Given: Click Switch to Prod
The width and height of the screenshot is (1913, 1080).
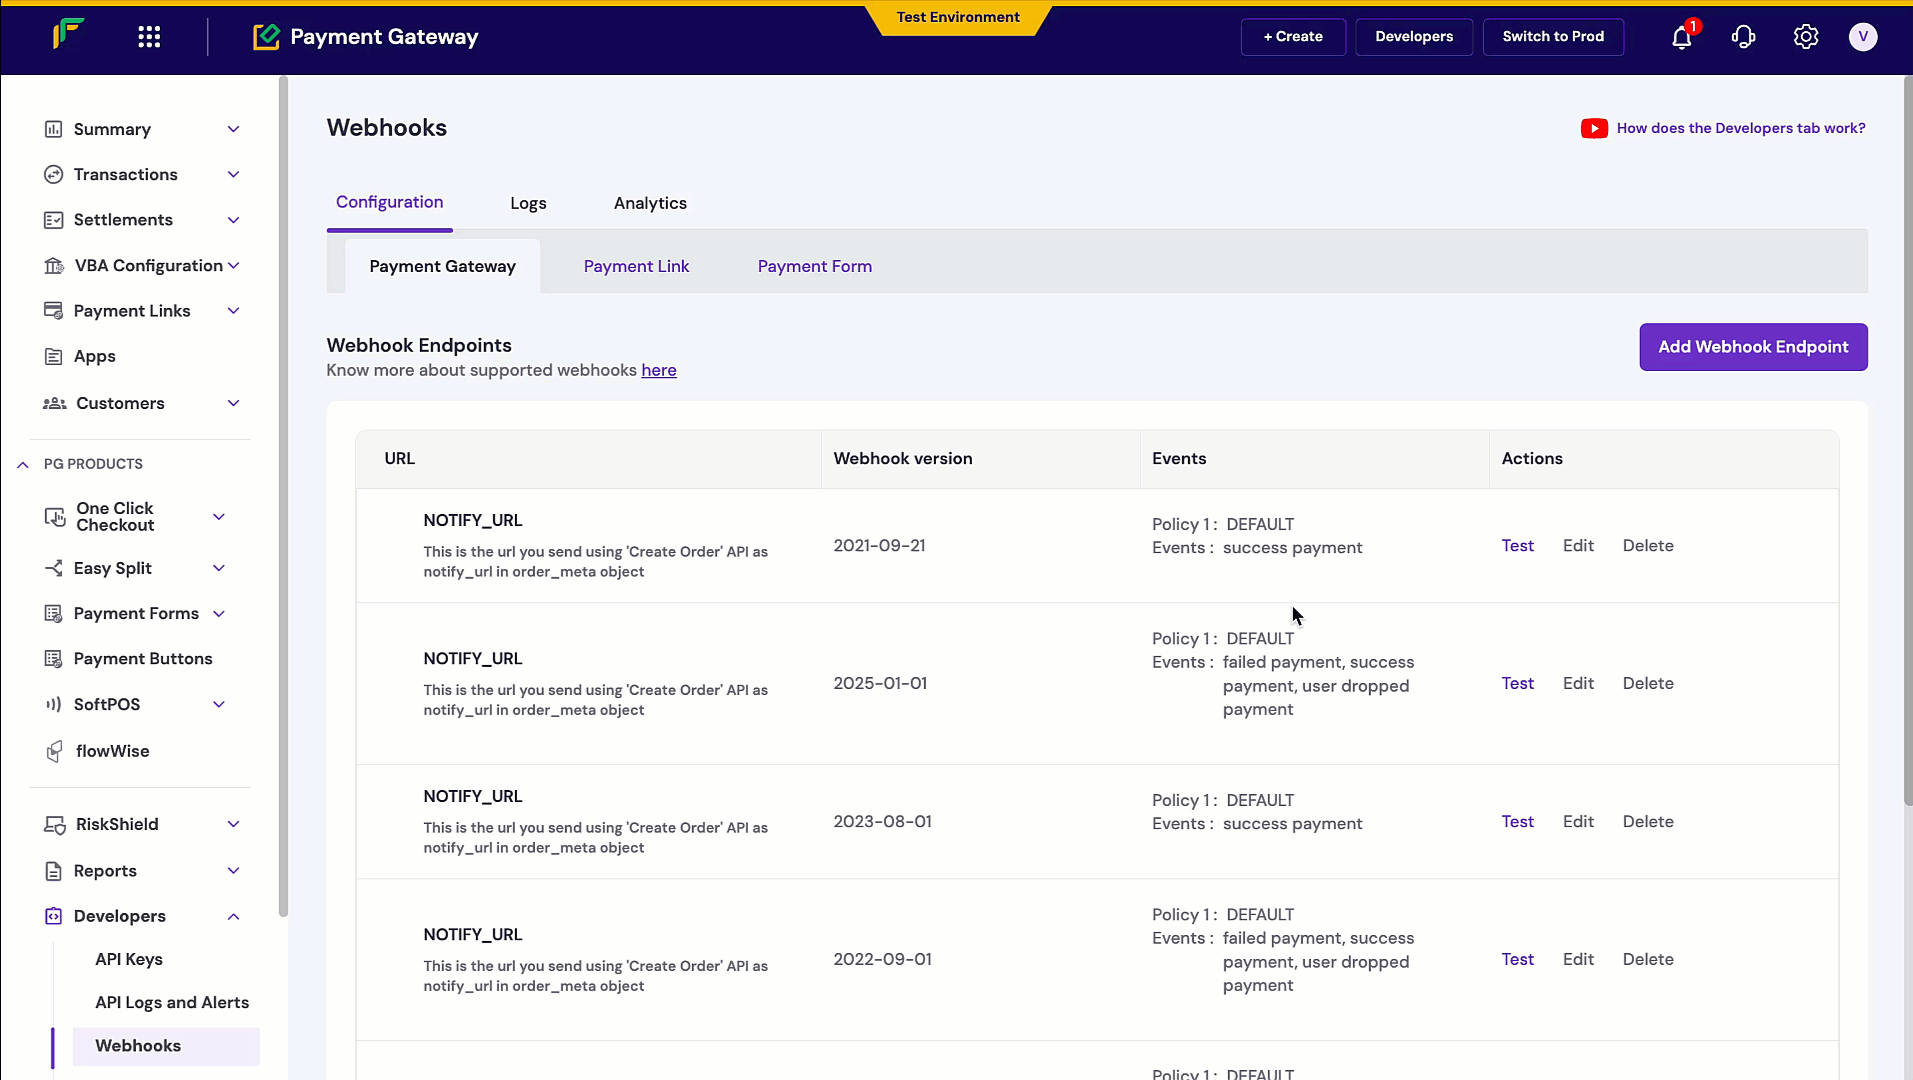Looking at the screenshot, I should [1552, 37].
